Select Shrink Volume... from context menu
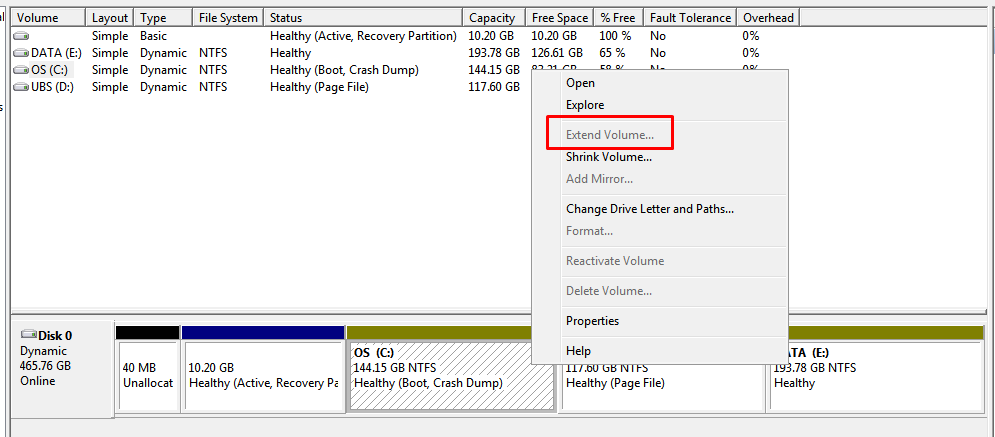Viewport: 995px width, 437px height. click(609, 157)
